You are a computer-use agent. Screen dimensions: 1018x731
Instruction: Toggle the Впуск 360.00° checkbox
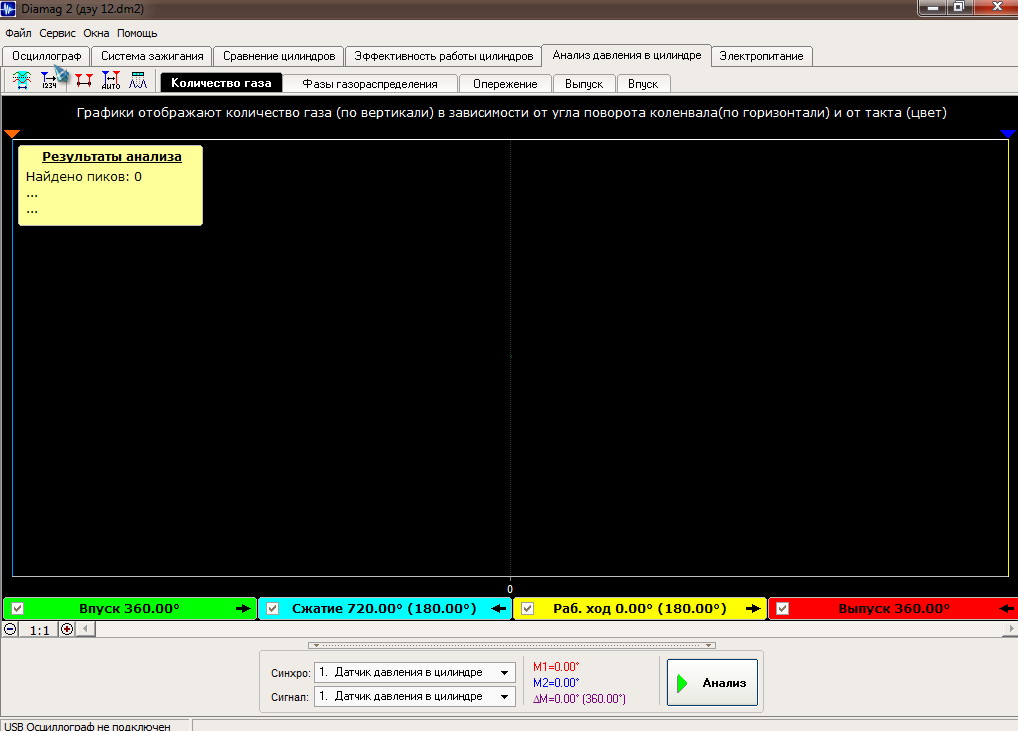(x=18, y=608)
